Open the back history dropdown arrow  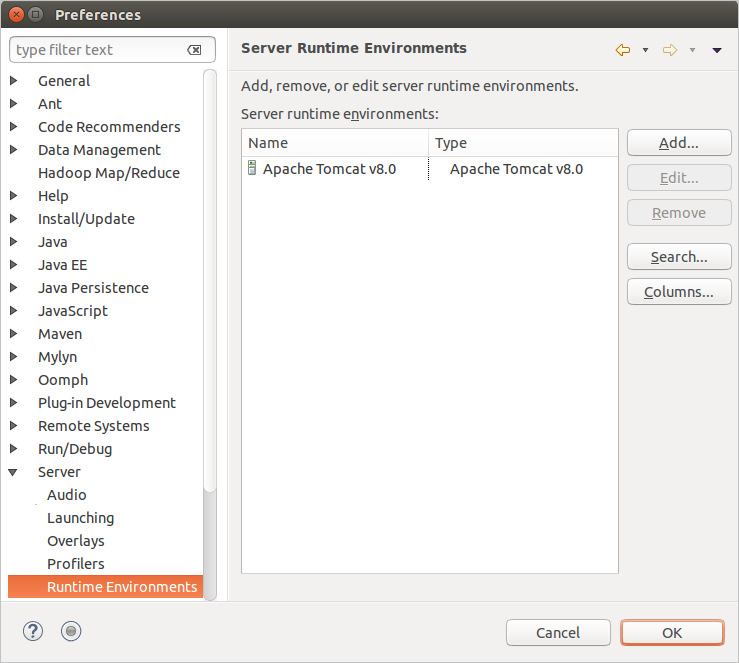(x=646, y=50)
